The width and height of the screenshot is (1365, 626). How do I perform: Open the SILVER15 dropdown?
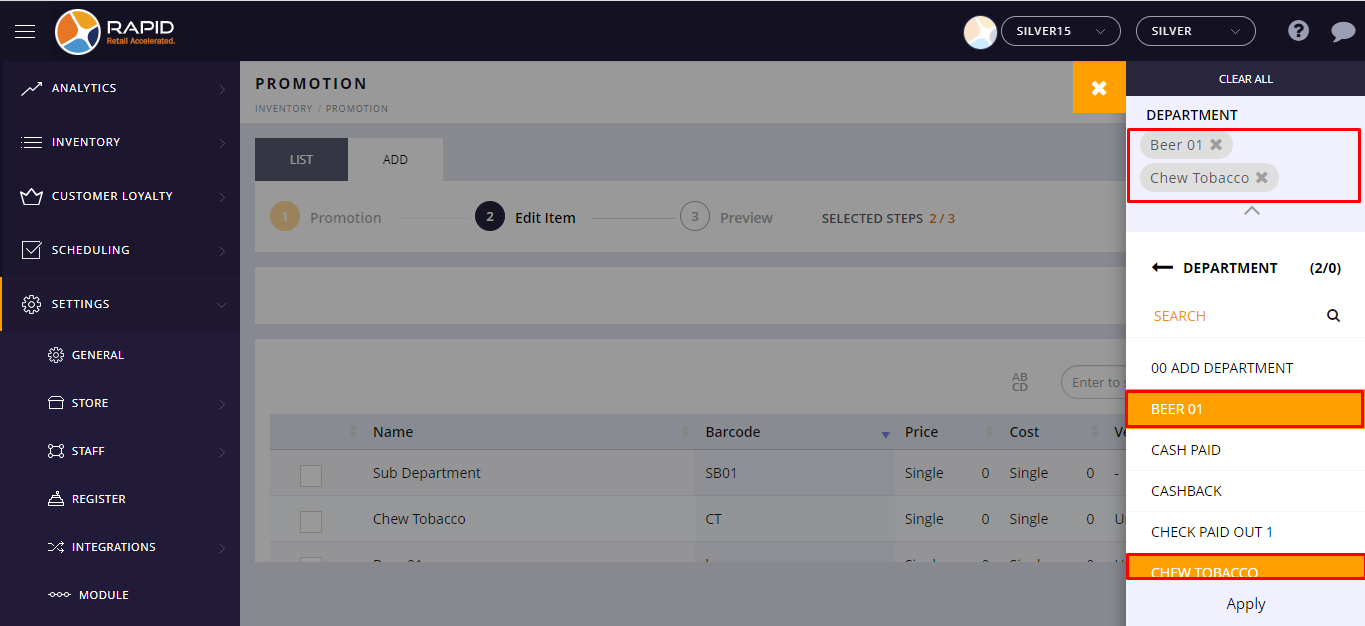coord(1060,32)
